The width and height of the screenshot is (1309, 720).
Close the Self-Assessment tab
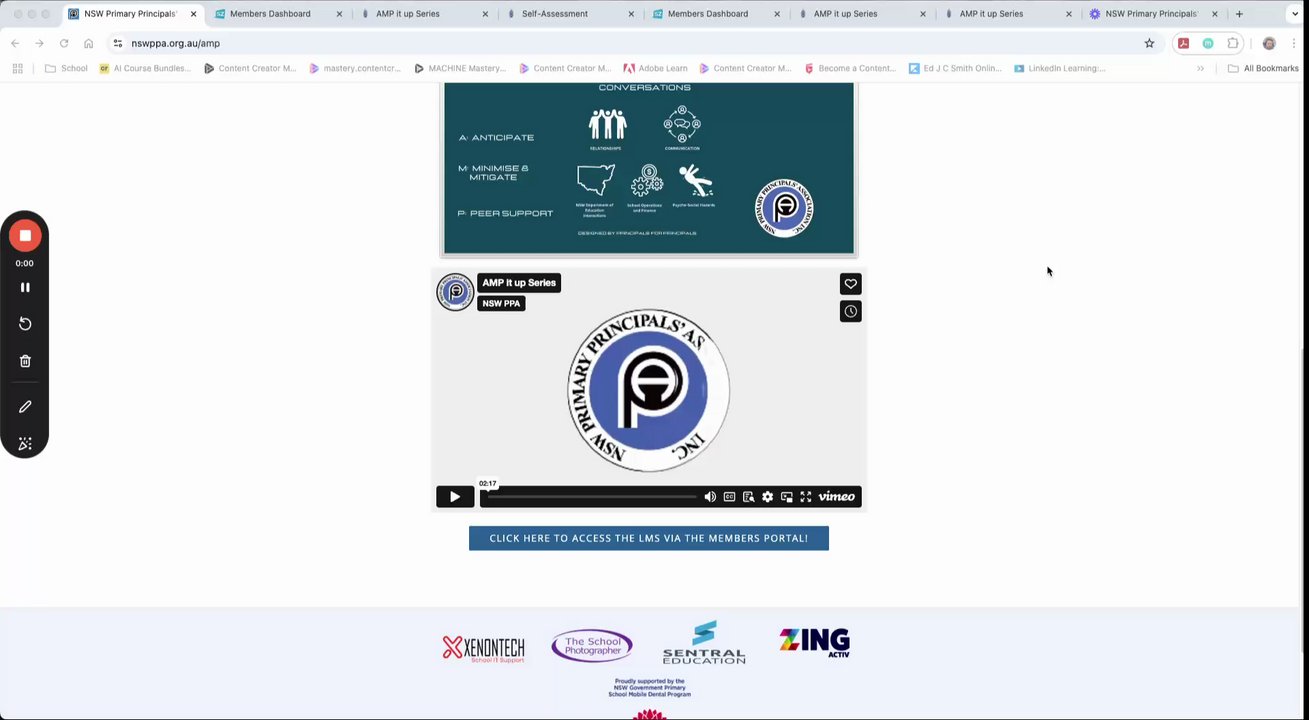[x=631, y=14]
